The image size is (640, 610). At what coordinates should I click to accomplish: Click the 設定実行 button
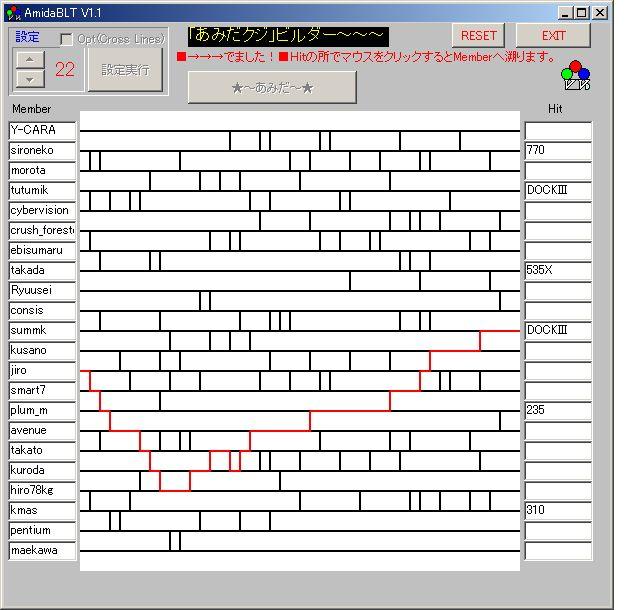point(125,69)
